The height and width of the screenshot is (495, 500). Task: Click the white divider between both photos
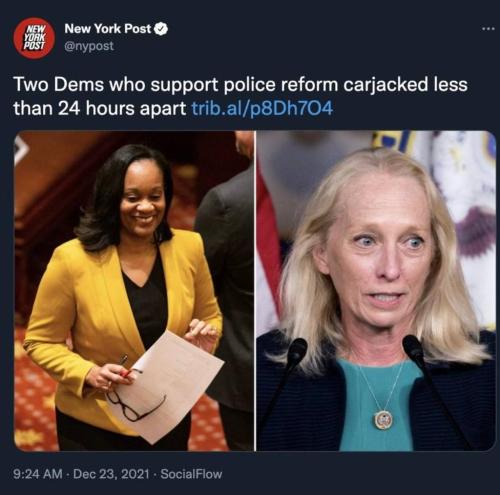tap(255, 291)
